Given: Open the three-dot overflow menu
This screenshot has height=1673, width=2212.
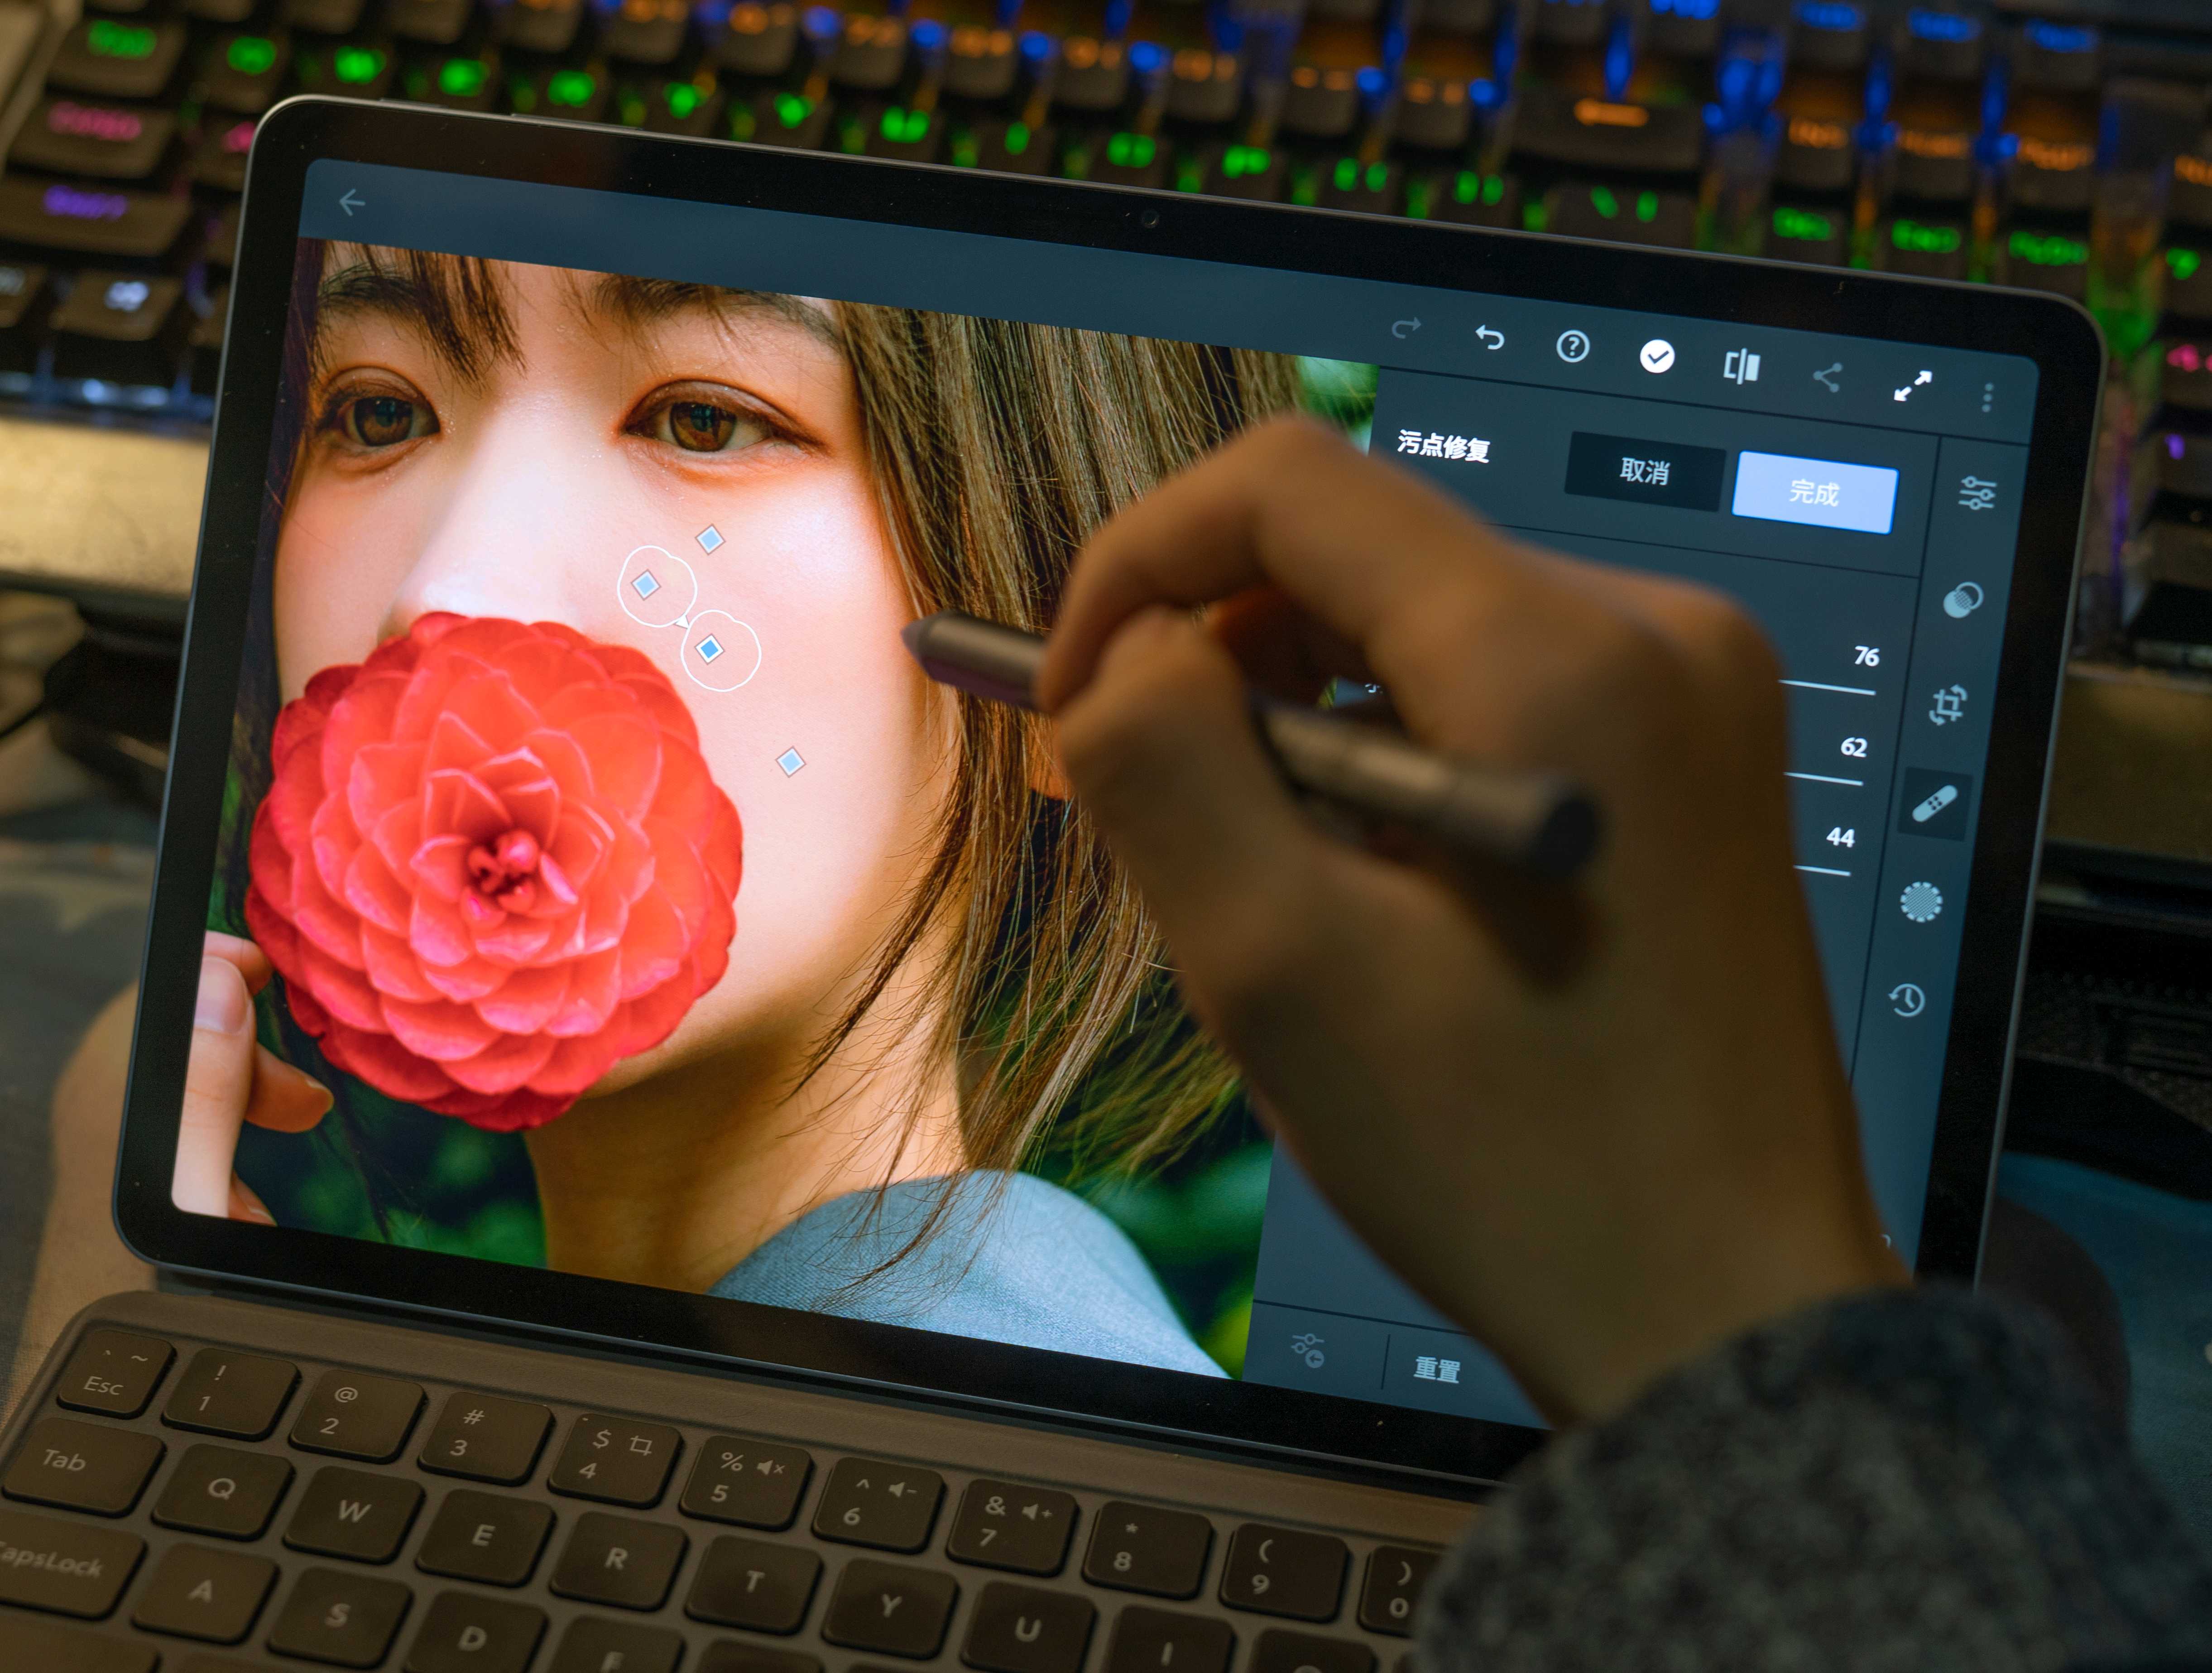Looking at the screenshot, I should pos(1987,397).
